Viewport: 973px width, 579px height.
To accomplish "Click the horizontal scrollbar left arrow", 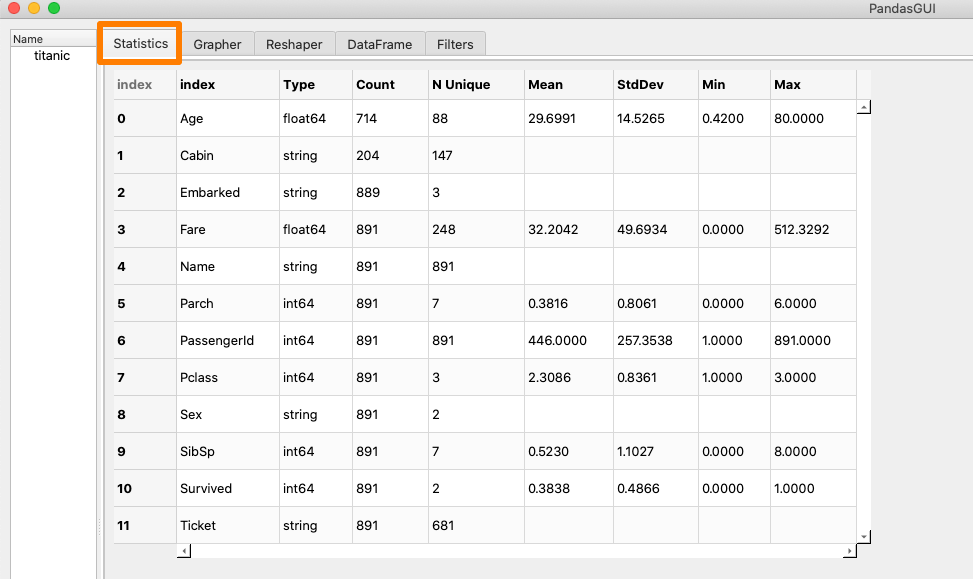I will 183,551.
